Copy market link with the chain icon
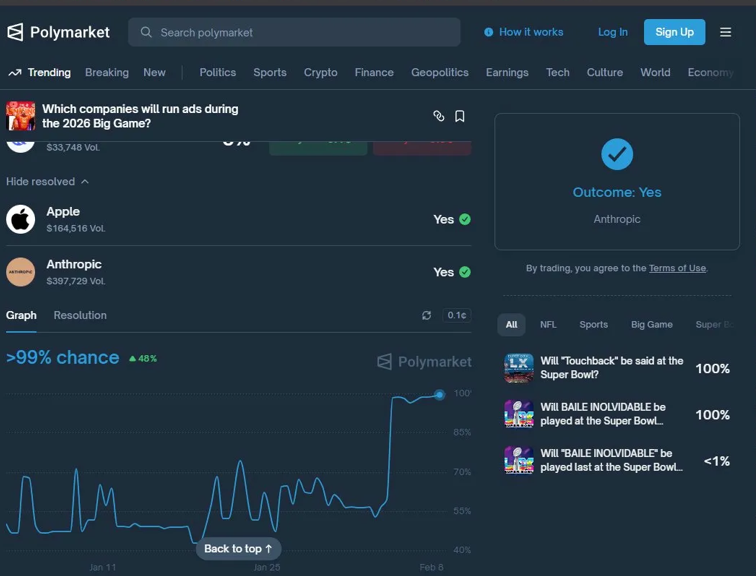This screenshot has width=756, height=576. [438, 116]
